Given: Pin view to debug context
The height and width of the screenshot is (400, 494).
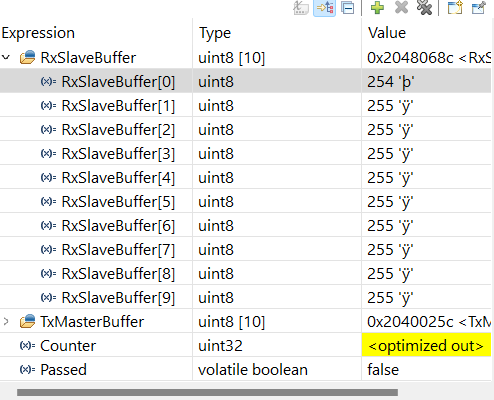Looking at the screenshot, I should click(x=479, y=8).
